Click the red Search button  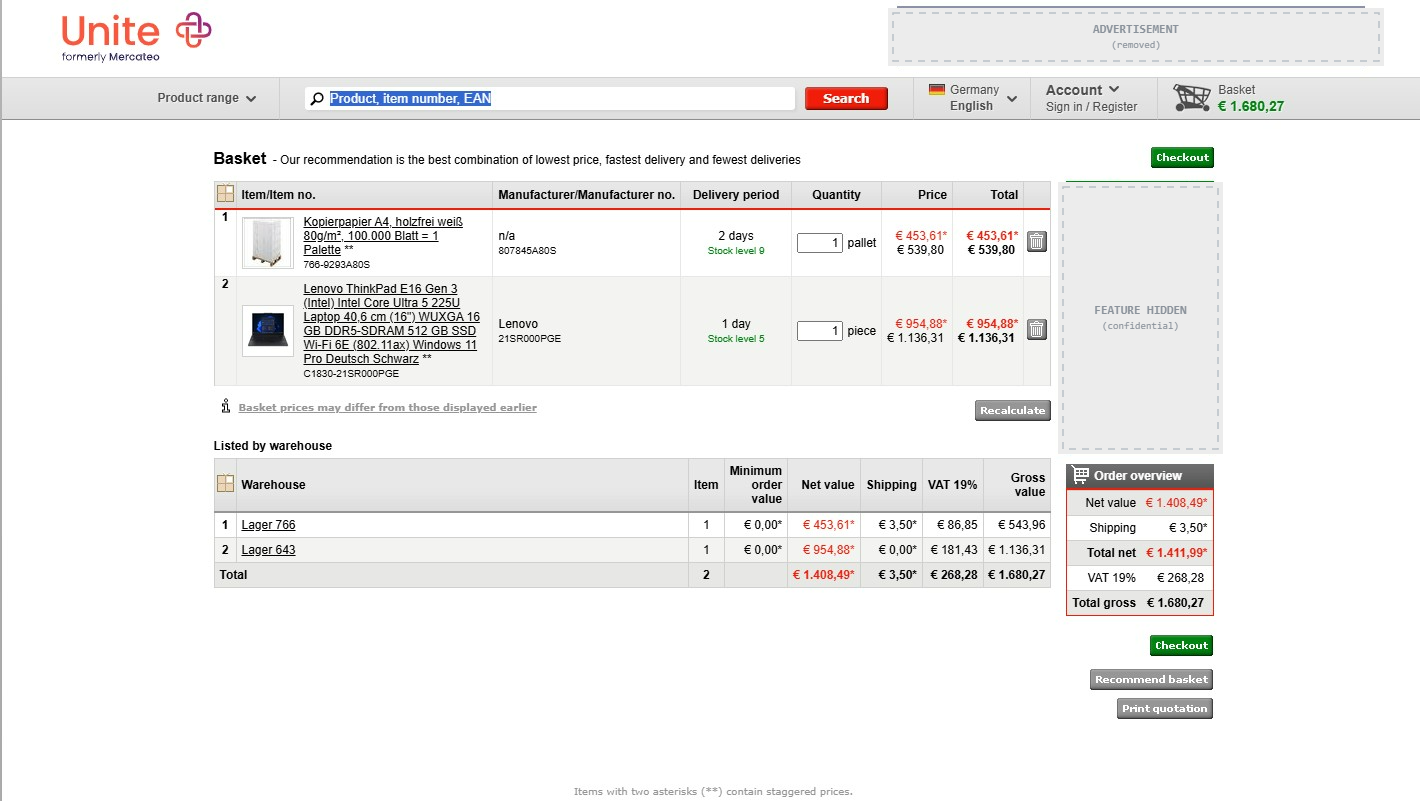846,98
